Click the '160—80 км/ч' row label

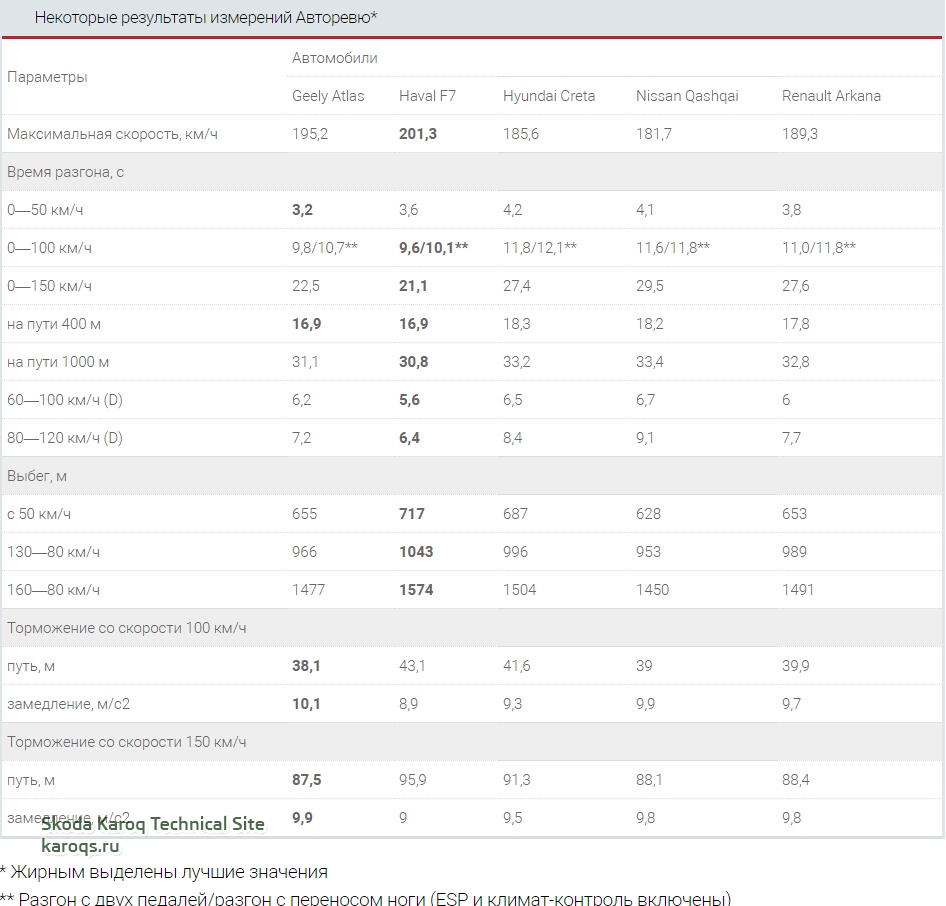point(54,590)
